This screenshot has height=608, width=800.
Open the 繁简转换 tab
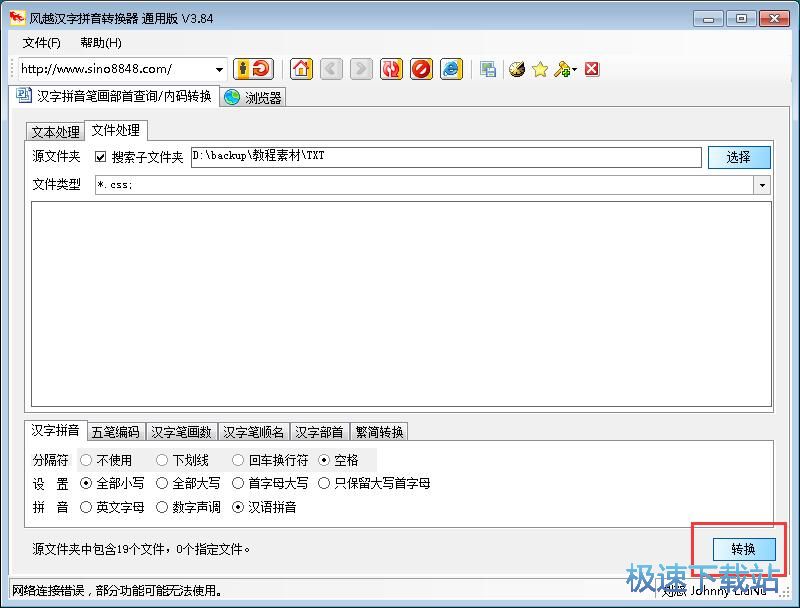click(x=380, y=432)
